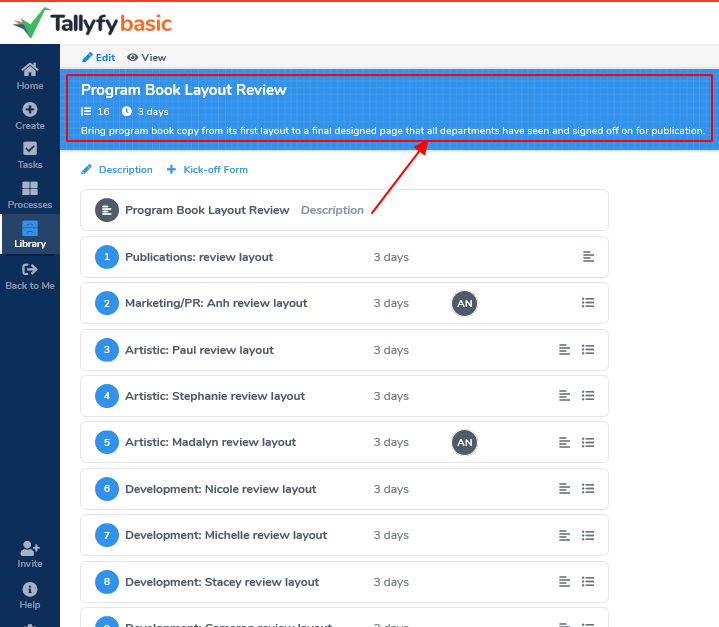Click the Tallyfy basic logo

92,23
